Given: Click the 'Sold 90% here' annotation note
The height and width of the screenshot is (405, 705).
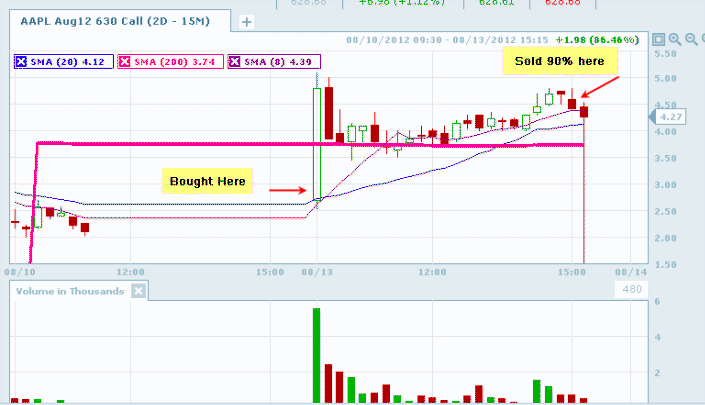Looking at the screenshot, I should (560, 61).
